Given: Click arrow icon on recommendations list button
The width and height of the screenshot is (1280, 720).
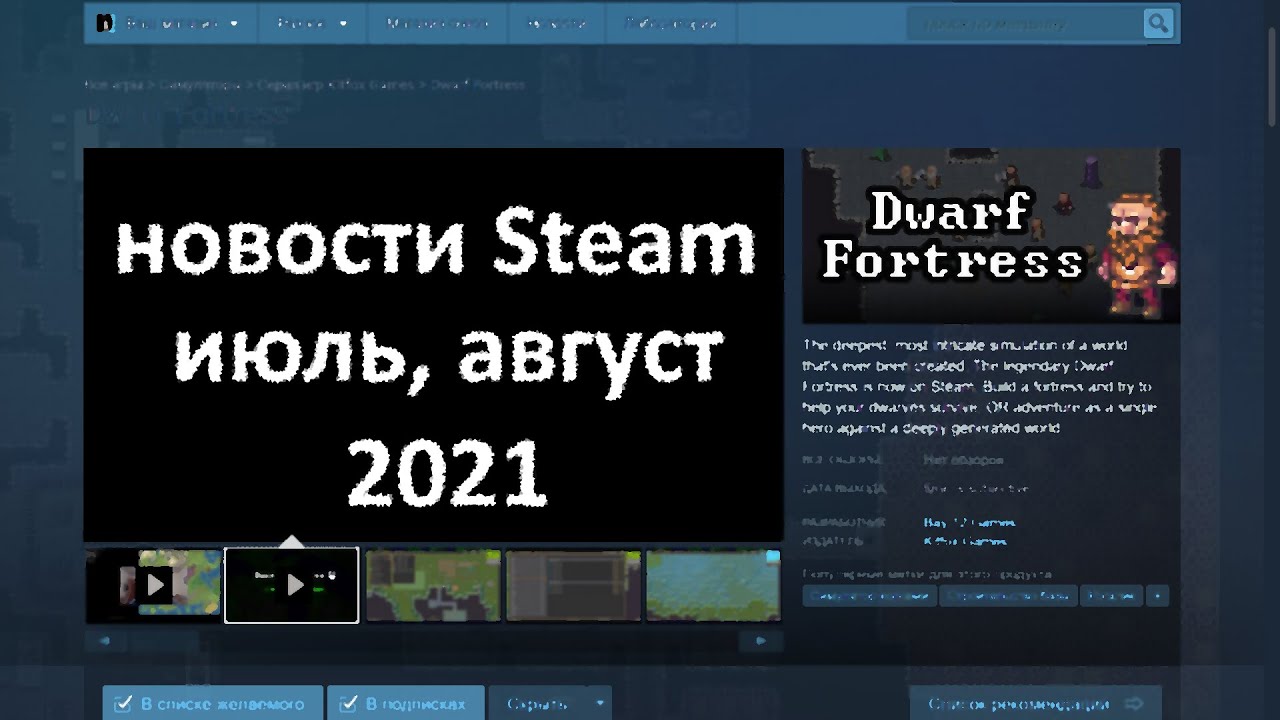Looking at the screenshot, I should click(1134, 704).
